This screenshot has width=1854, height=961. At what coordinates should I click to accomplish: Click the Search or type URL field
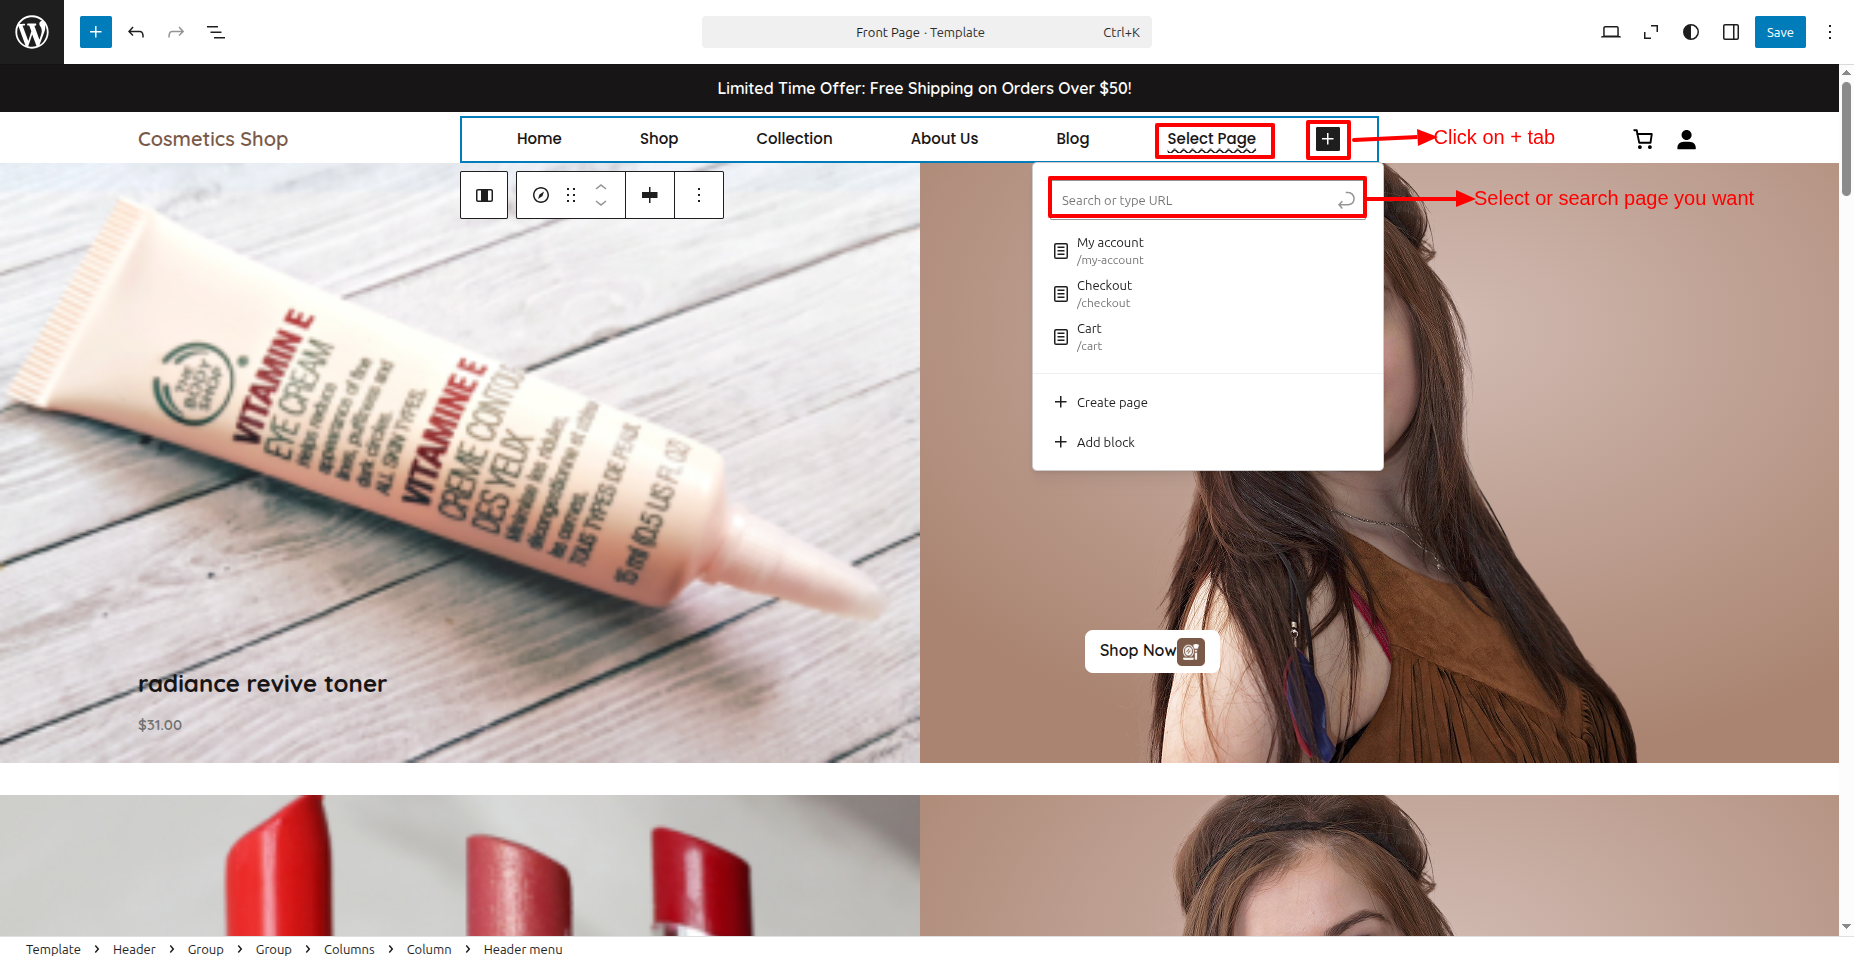click(x=1195, y=200)
